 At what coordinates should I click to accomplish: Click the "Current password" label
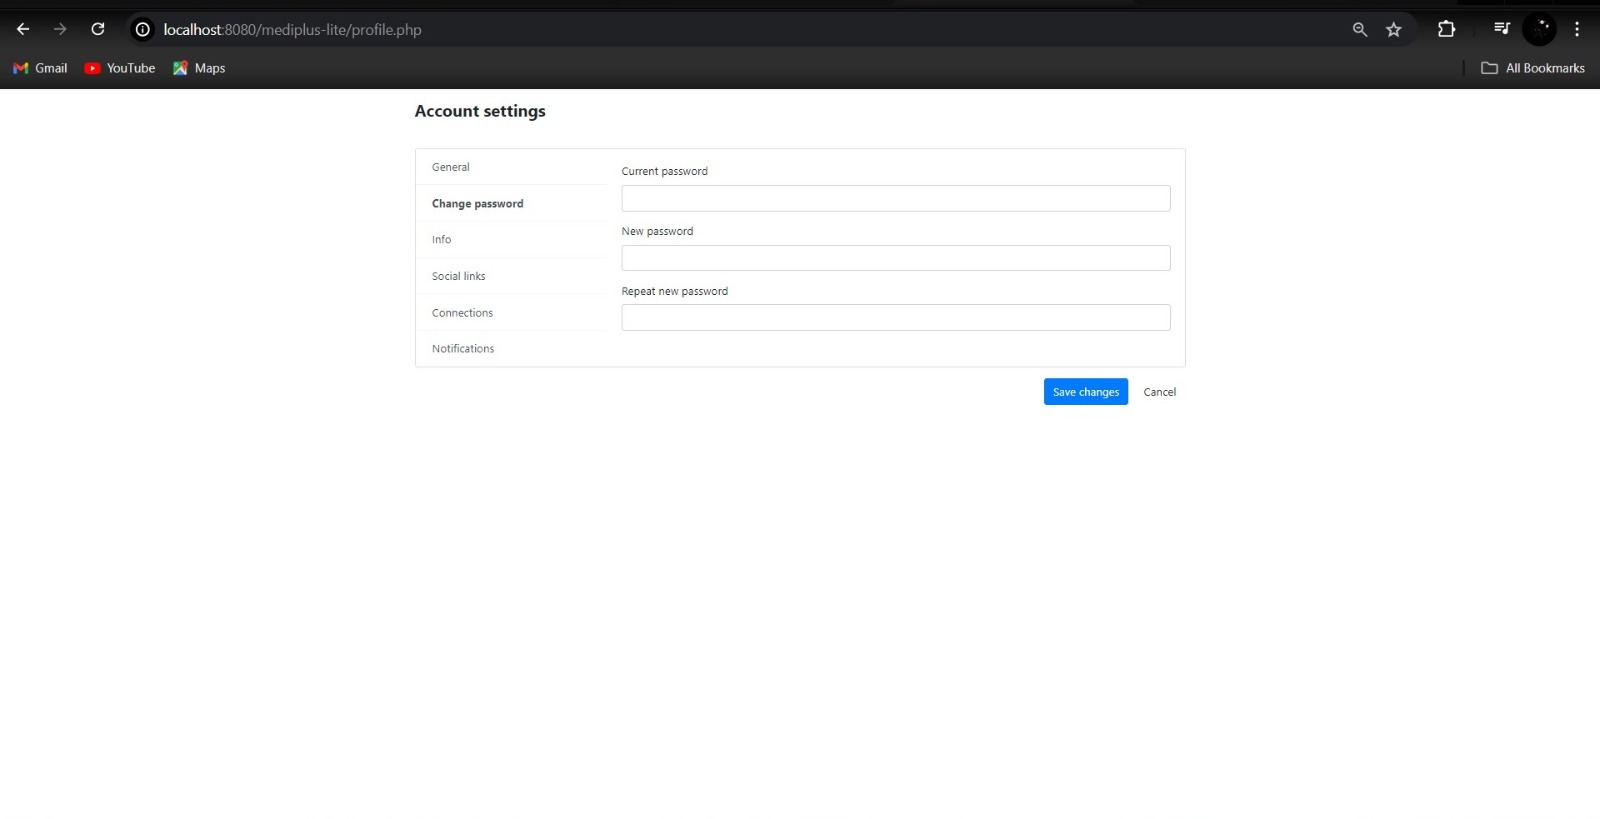(664, 172)
